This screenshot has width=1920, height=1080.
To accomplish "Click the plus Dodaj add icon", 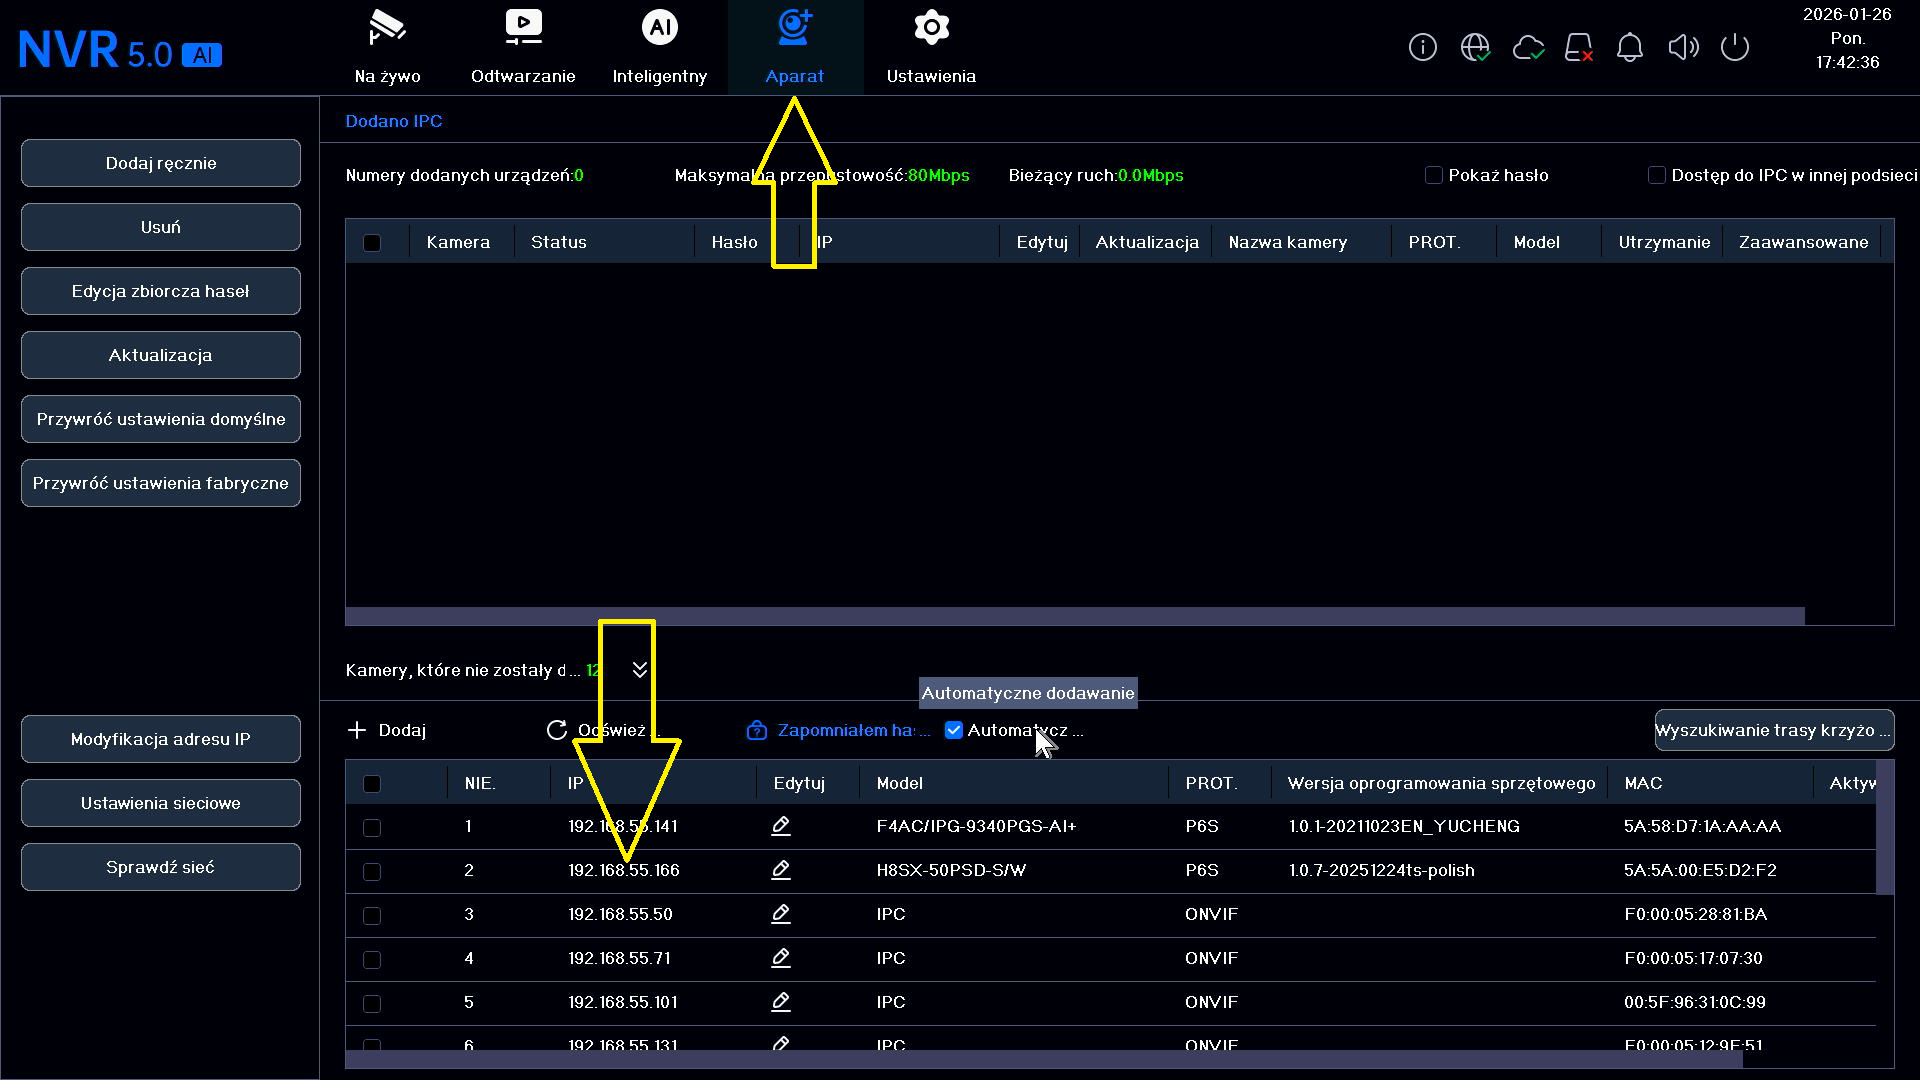I will coord(357,730).
